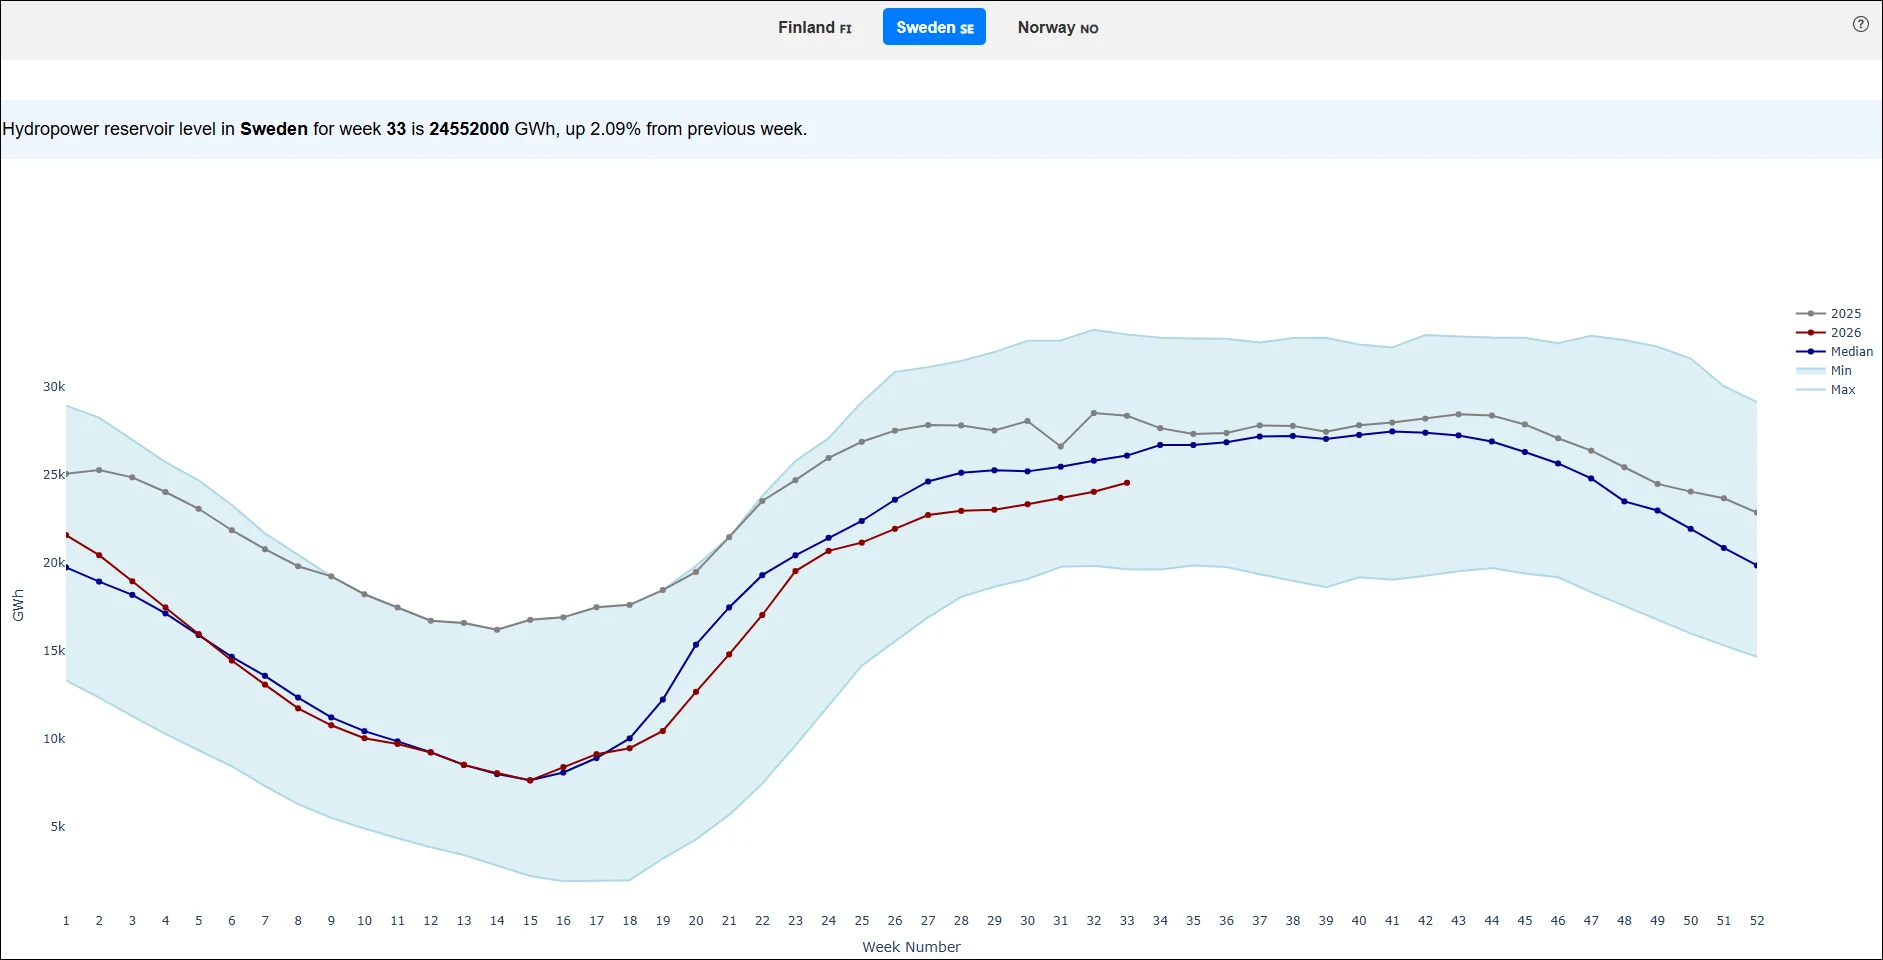Viewport: 1883px width, 960px height.
Task: Click the 2026 data point at week 33
Action: point(1127,483)
